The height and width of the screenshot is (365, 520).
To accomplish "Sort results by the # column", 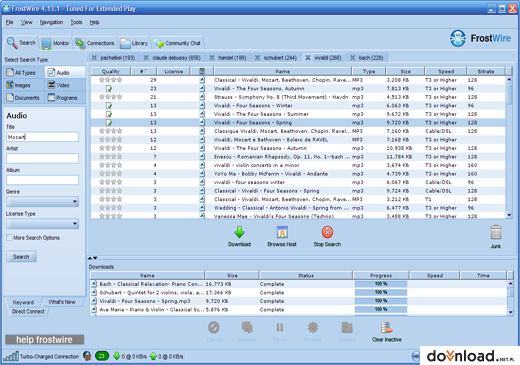I will tap(143, 71).
